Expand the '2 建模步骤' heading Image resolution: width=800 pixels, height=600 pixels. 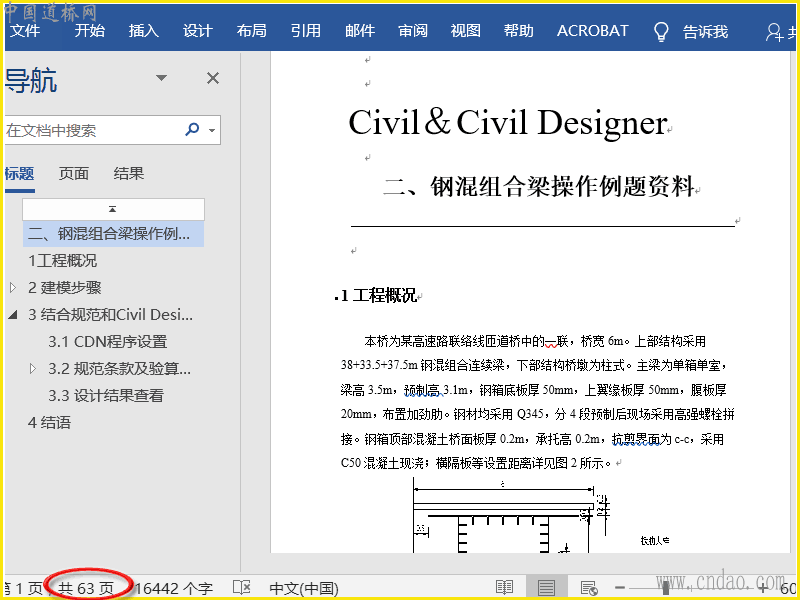tap(13, 288)
